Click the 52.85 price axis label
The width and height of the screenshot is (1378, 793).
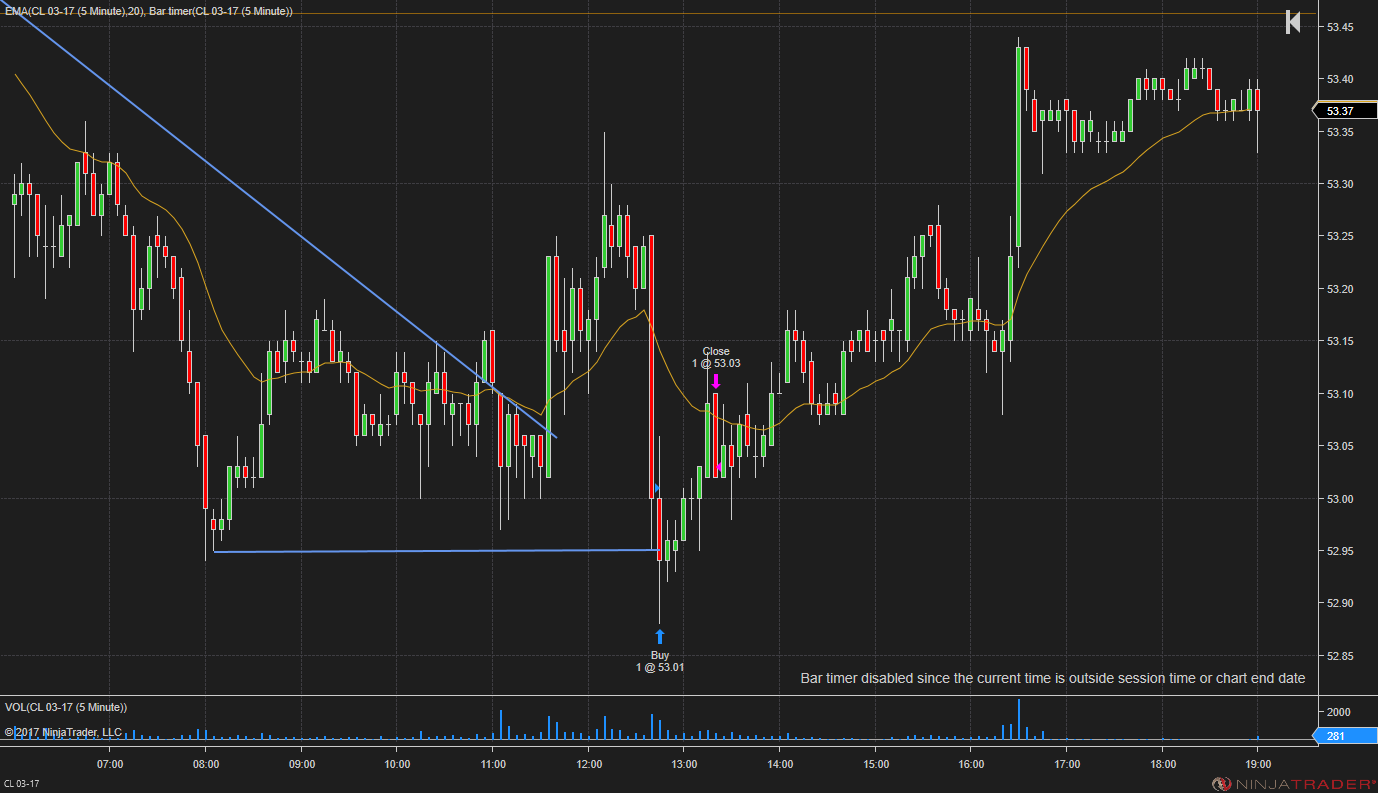pos(1339,656)
